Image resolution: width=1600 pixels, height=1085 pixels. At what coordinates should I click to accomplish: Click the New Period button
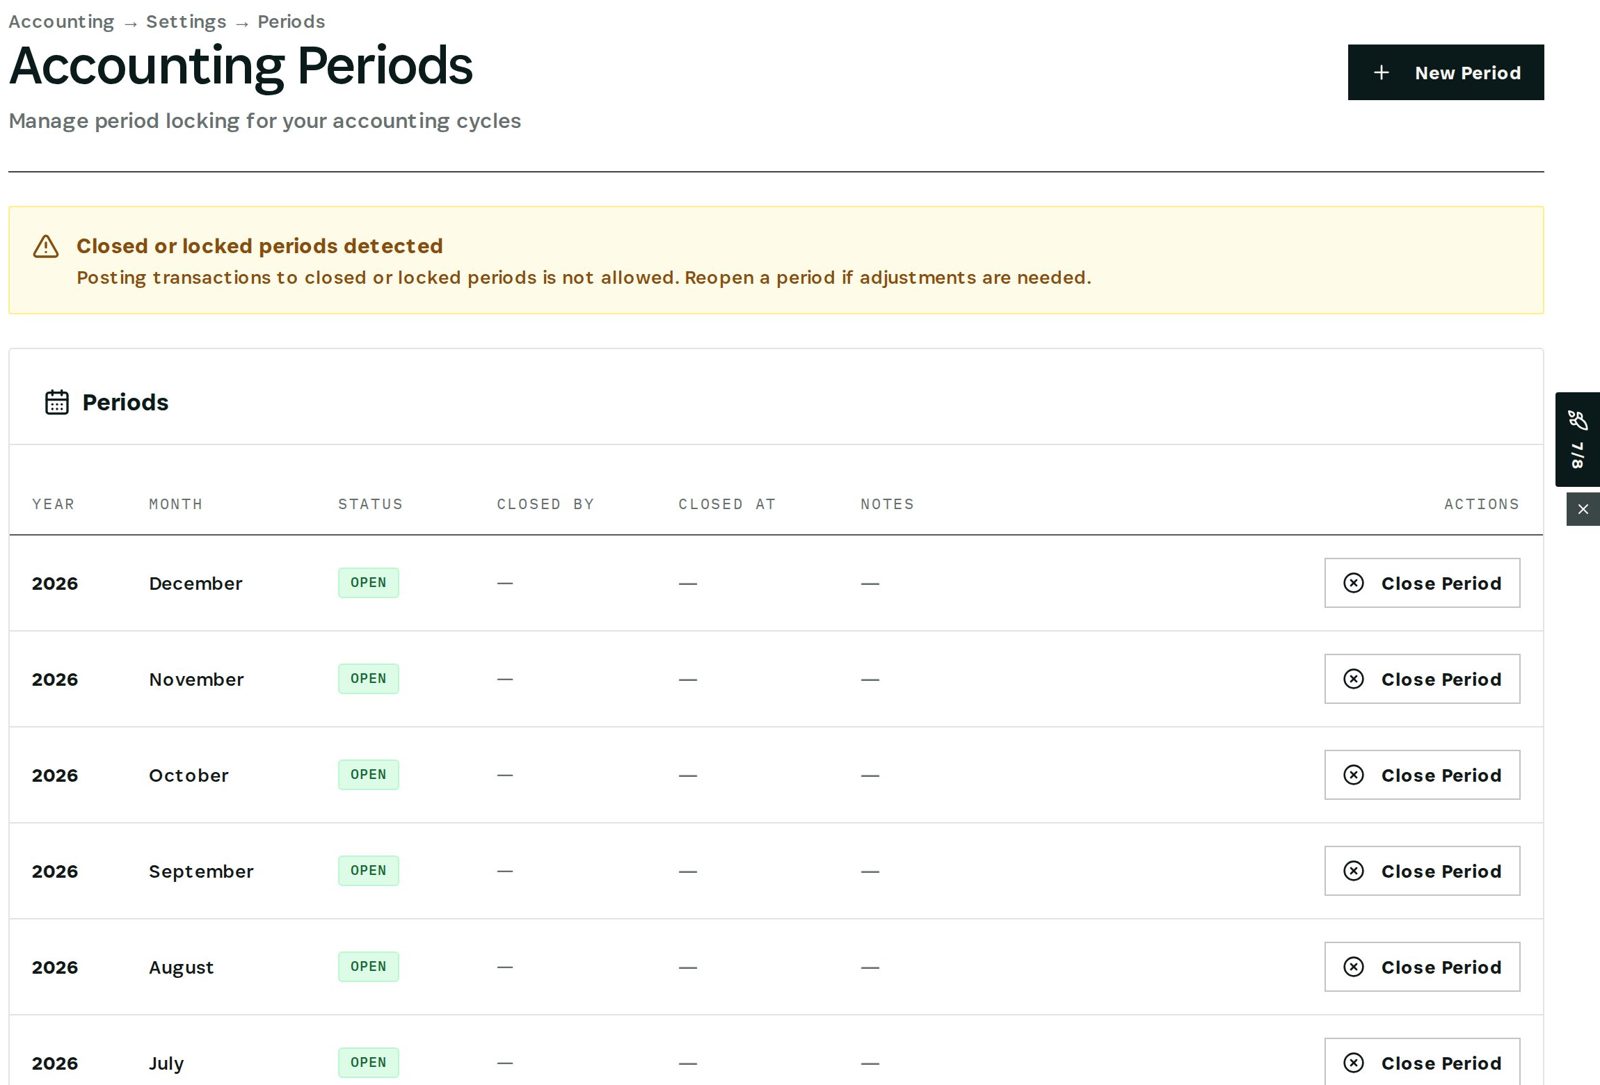point(1445,72)
